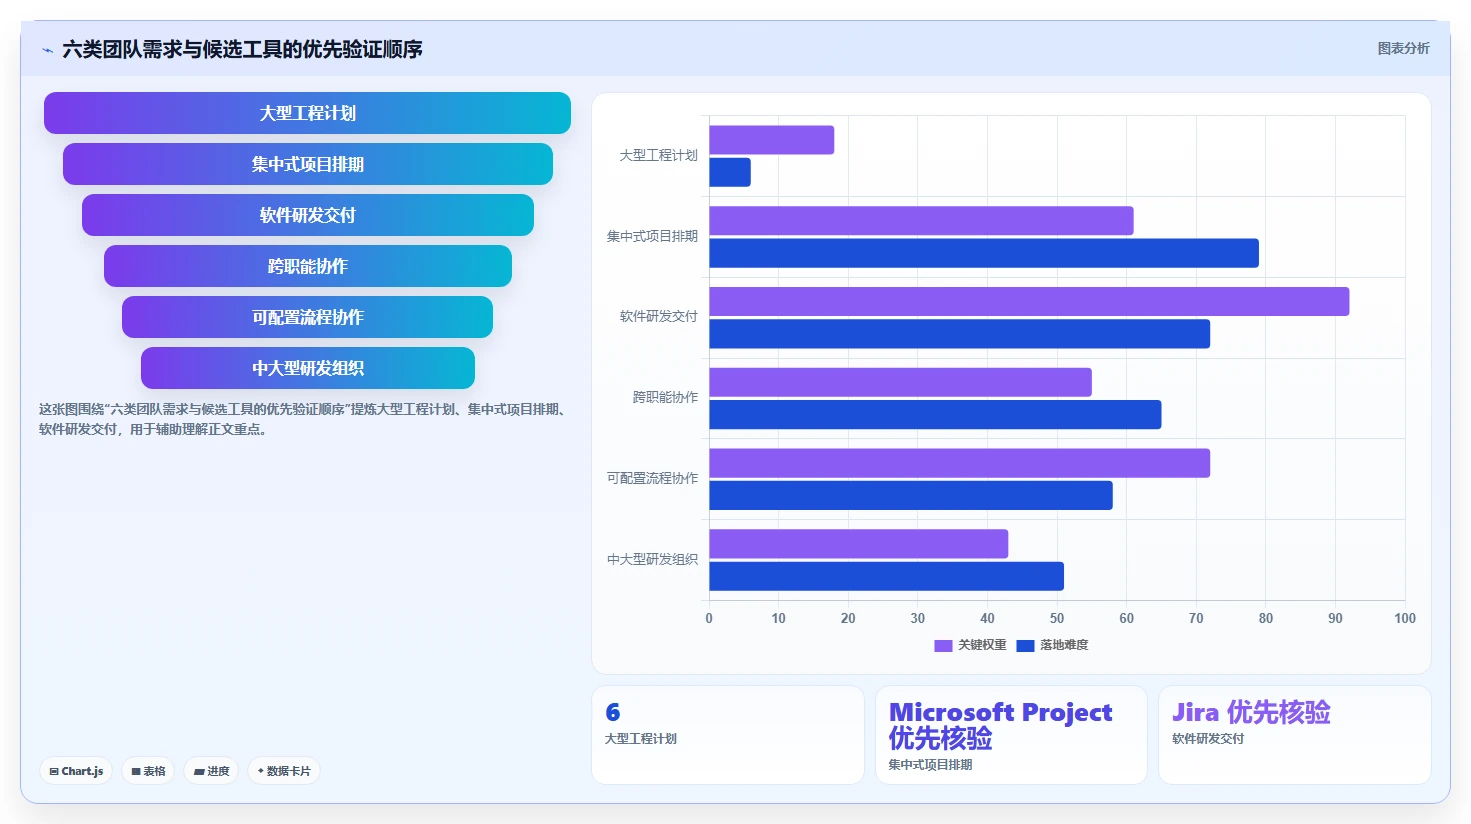Click the purple 关键权重 bar for 跨职能协作

coord(900,382)
